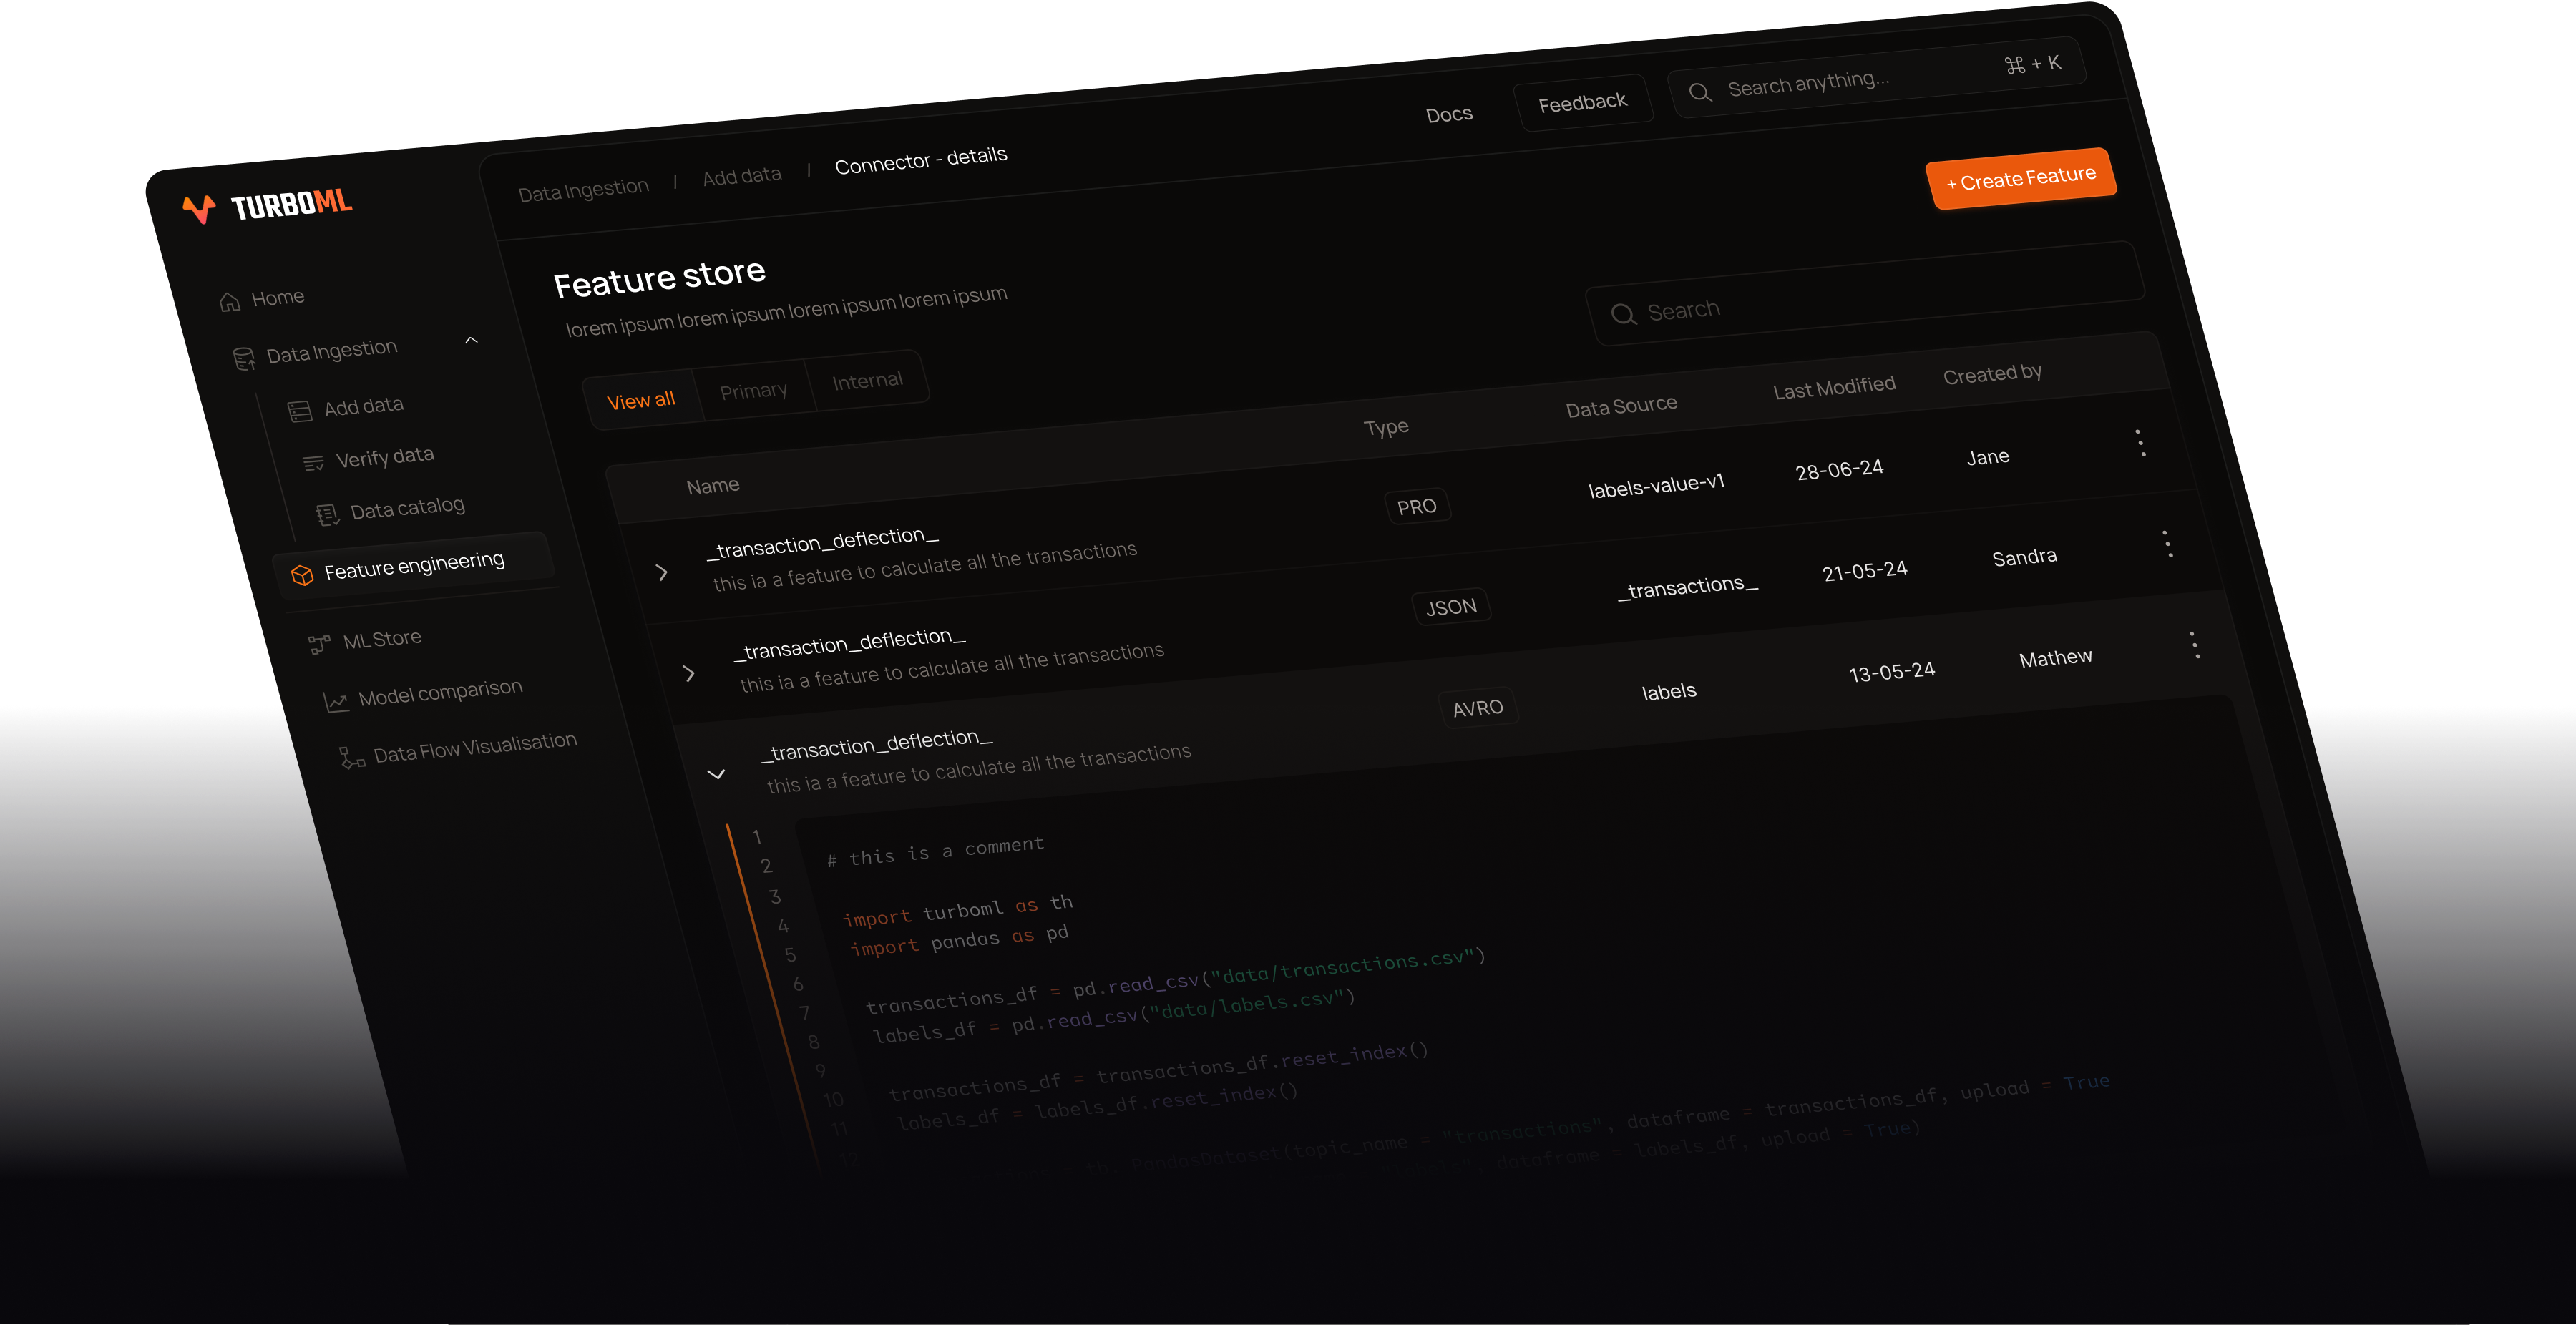
Task: Open three-dot menu for Jane's row
Action: click(2140, 443)
